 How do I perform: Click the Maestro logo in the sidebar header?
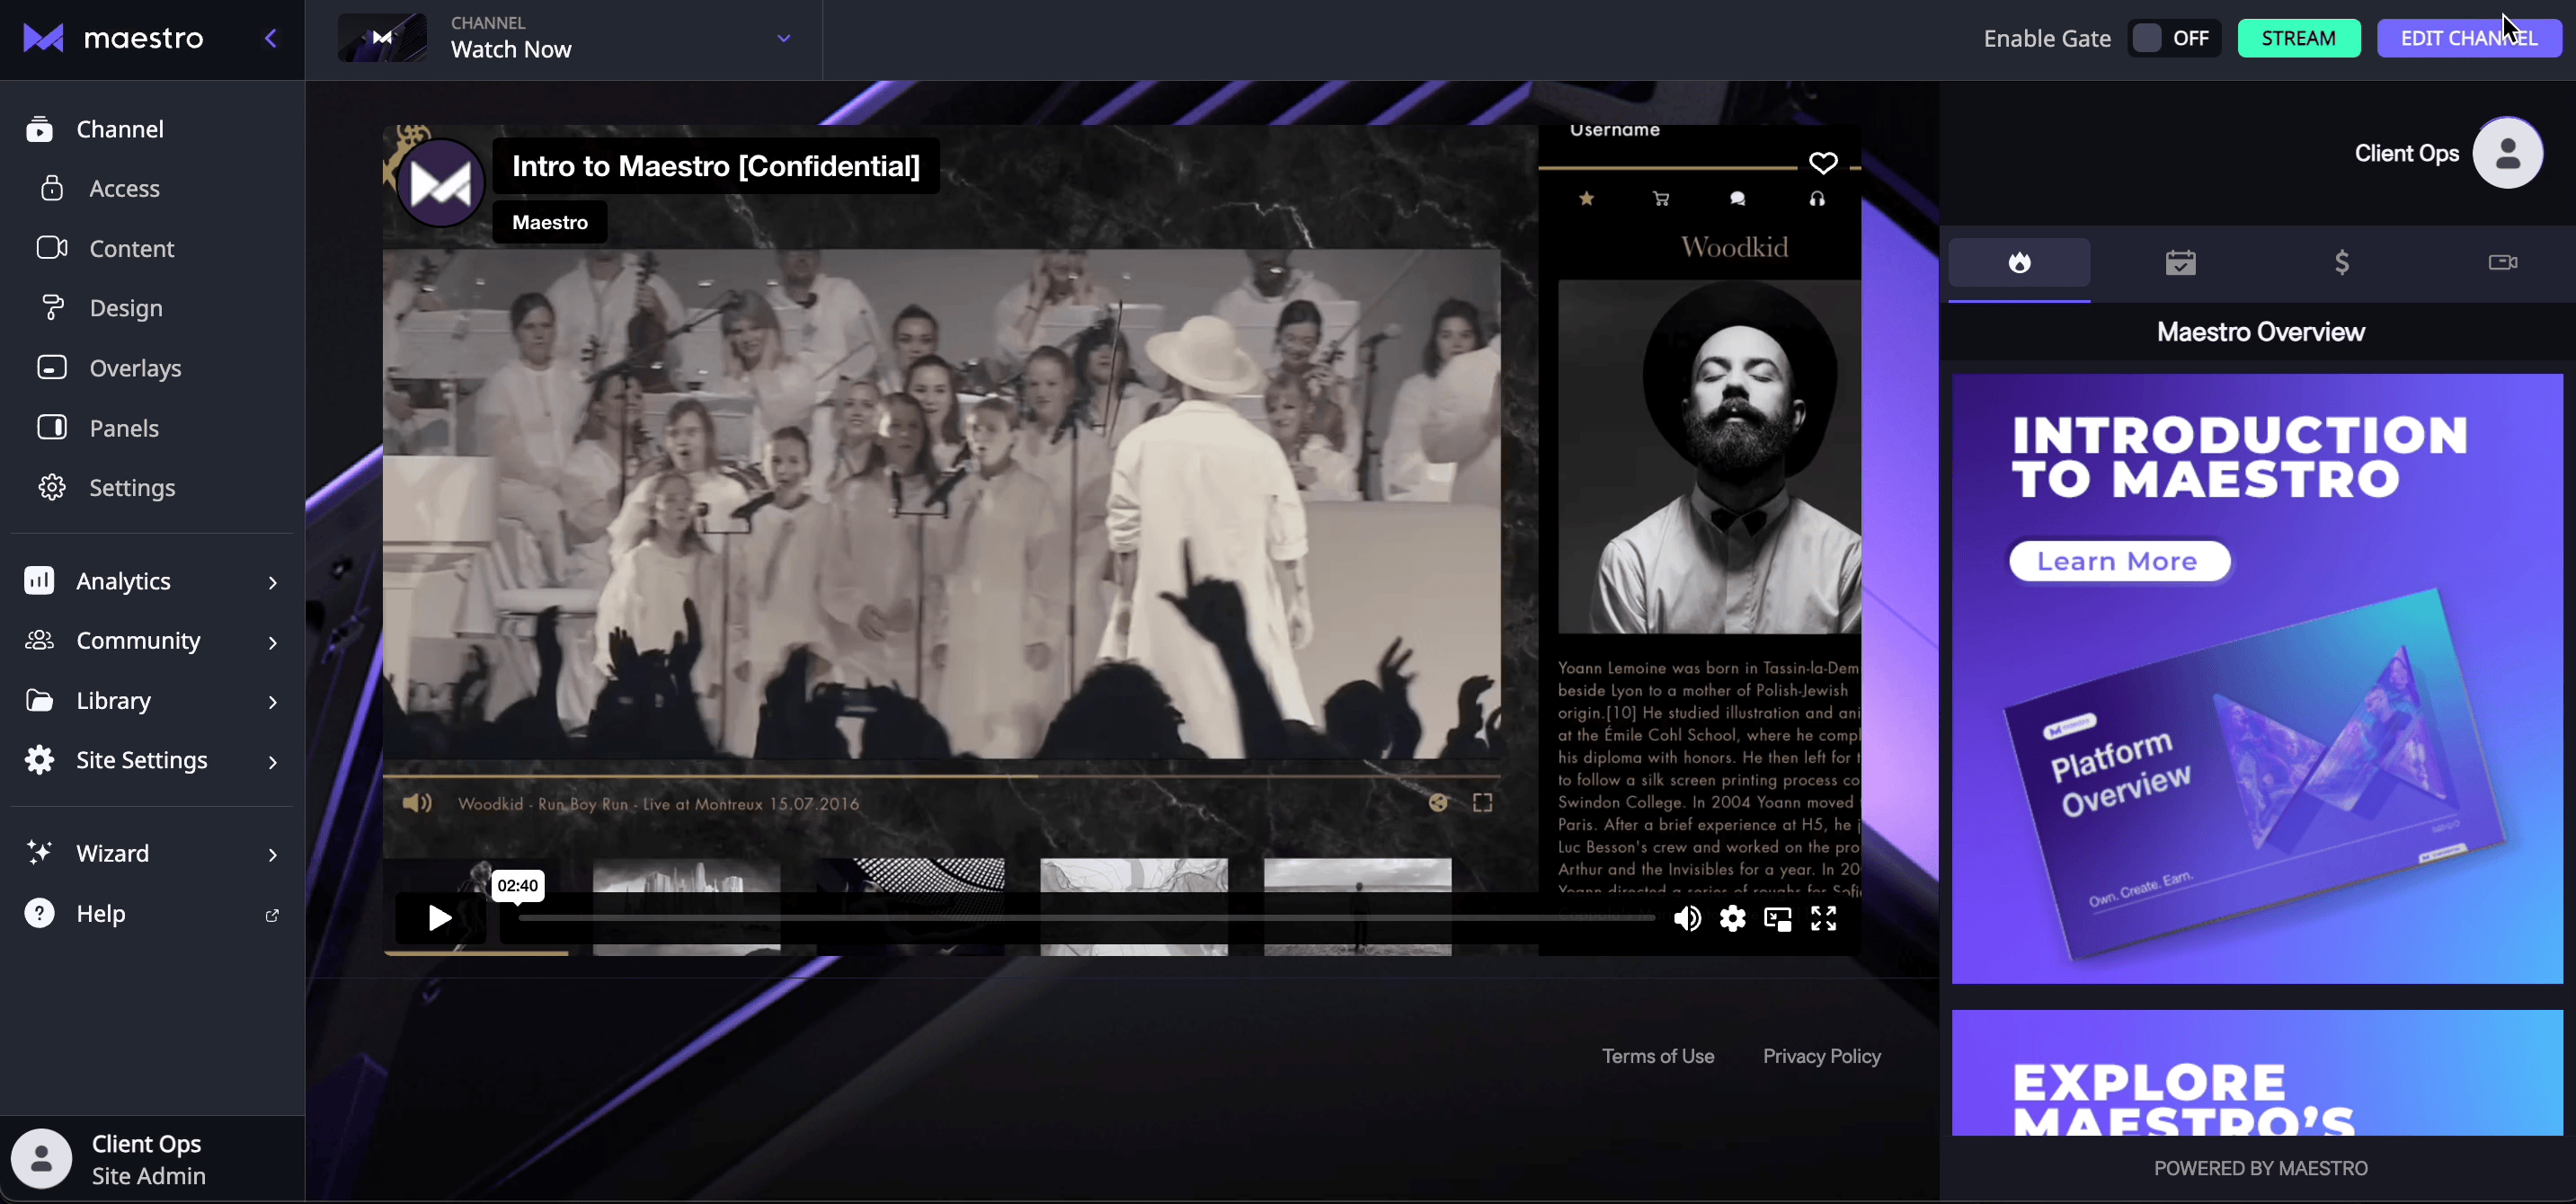113,38
